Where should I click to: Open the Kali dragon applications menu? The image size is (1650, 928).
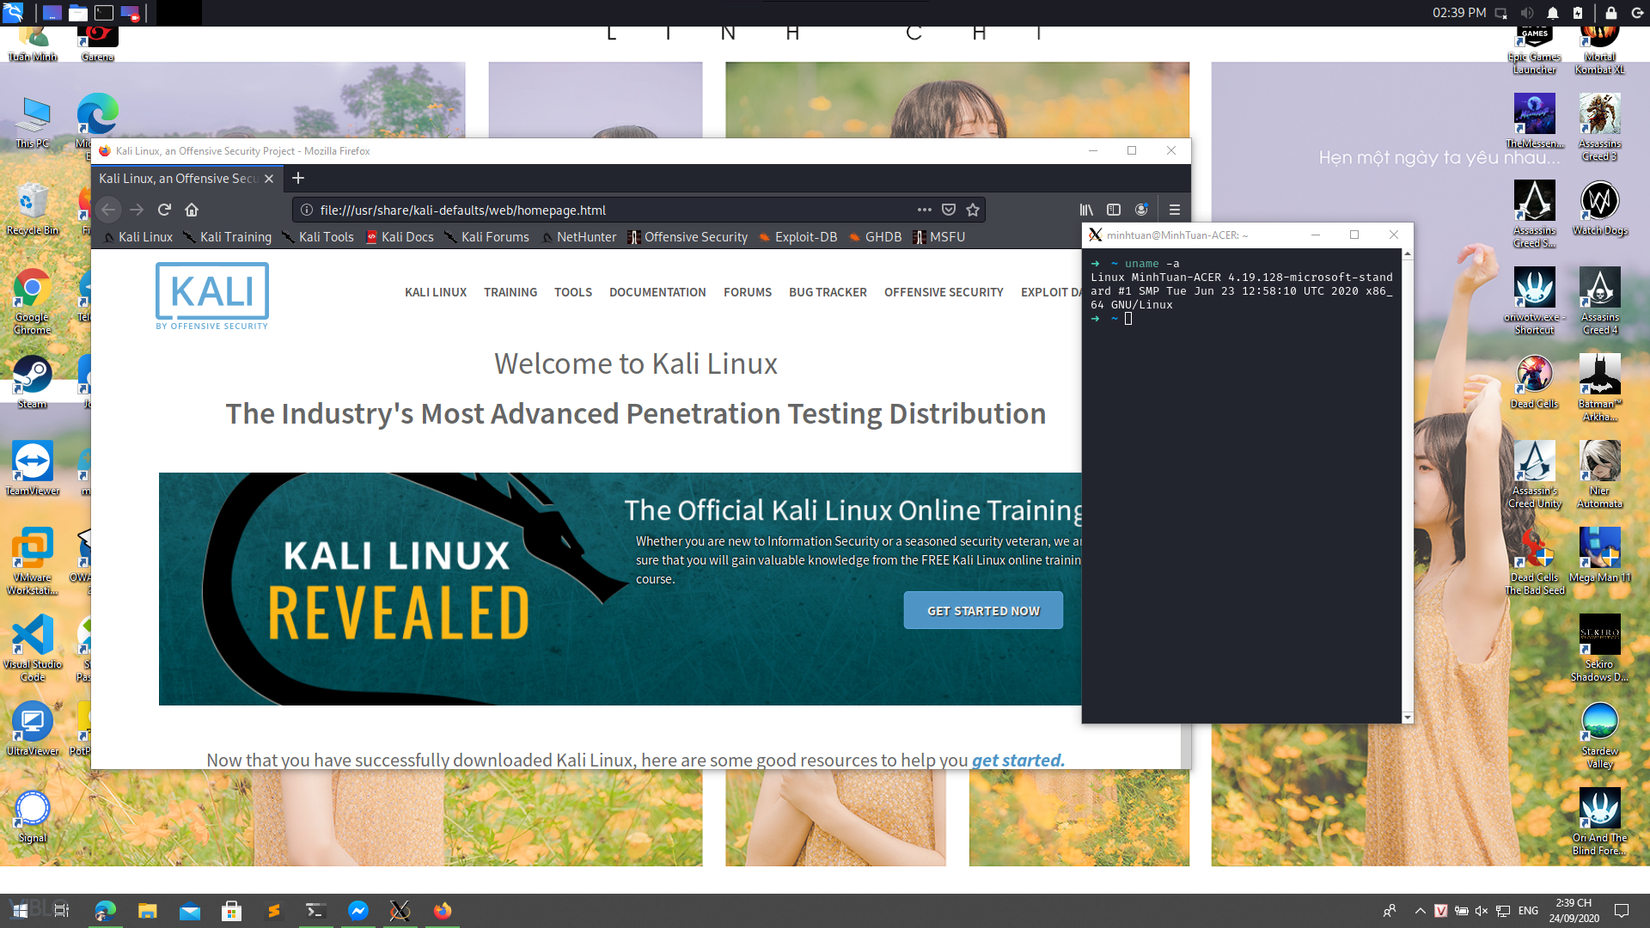[14, 13]
